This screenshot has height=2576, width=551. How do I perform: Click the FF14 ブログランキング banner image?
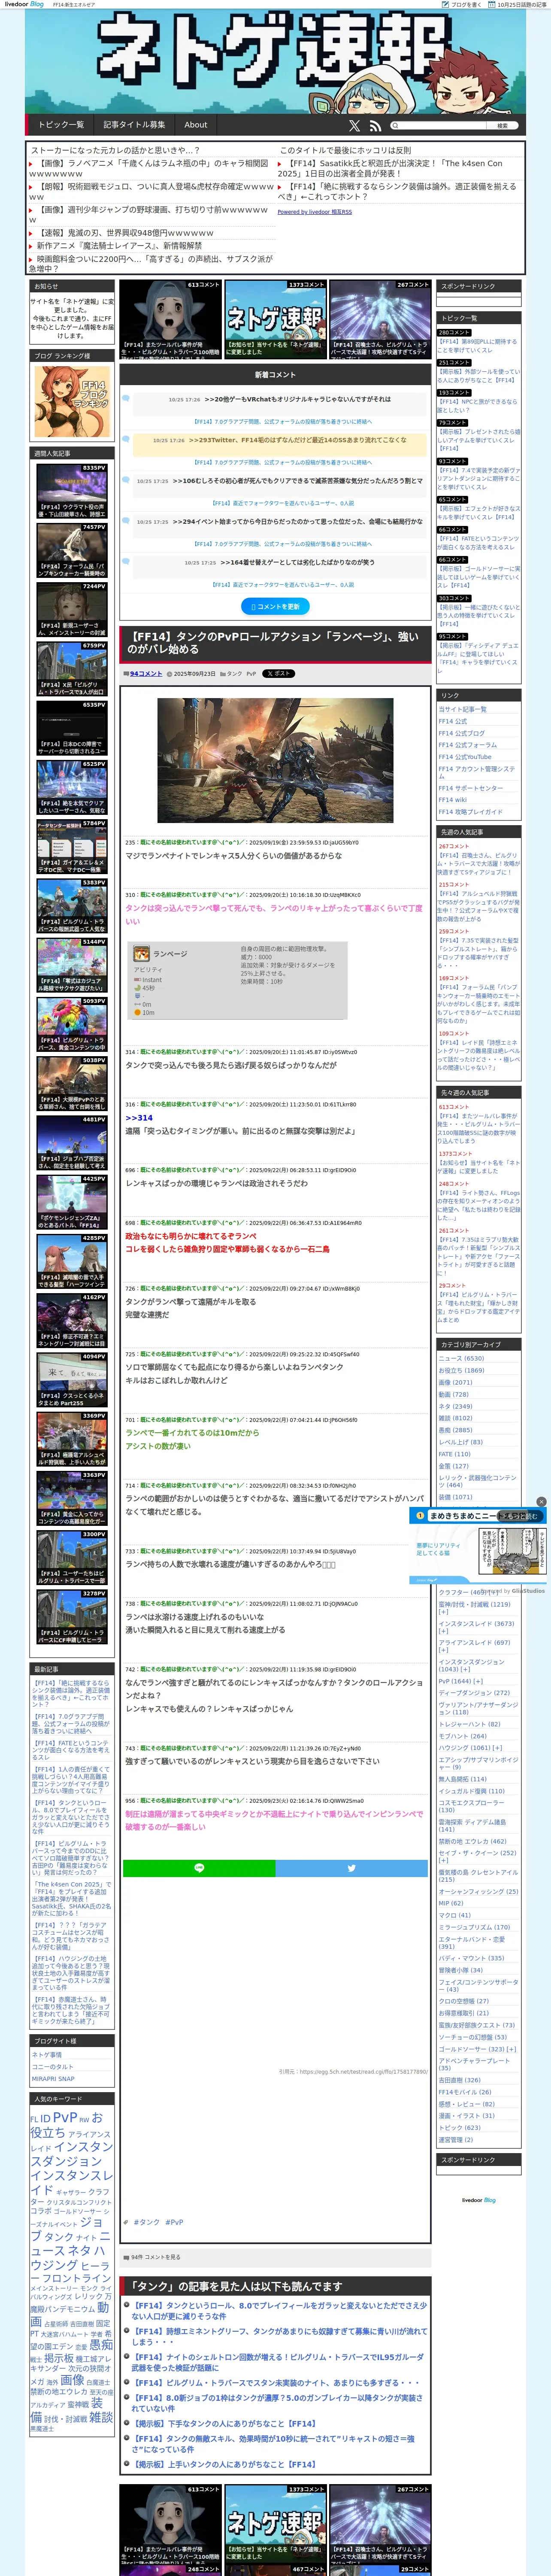pos(72,401)
